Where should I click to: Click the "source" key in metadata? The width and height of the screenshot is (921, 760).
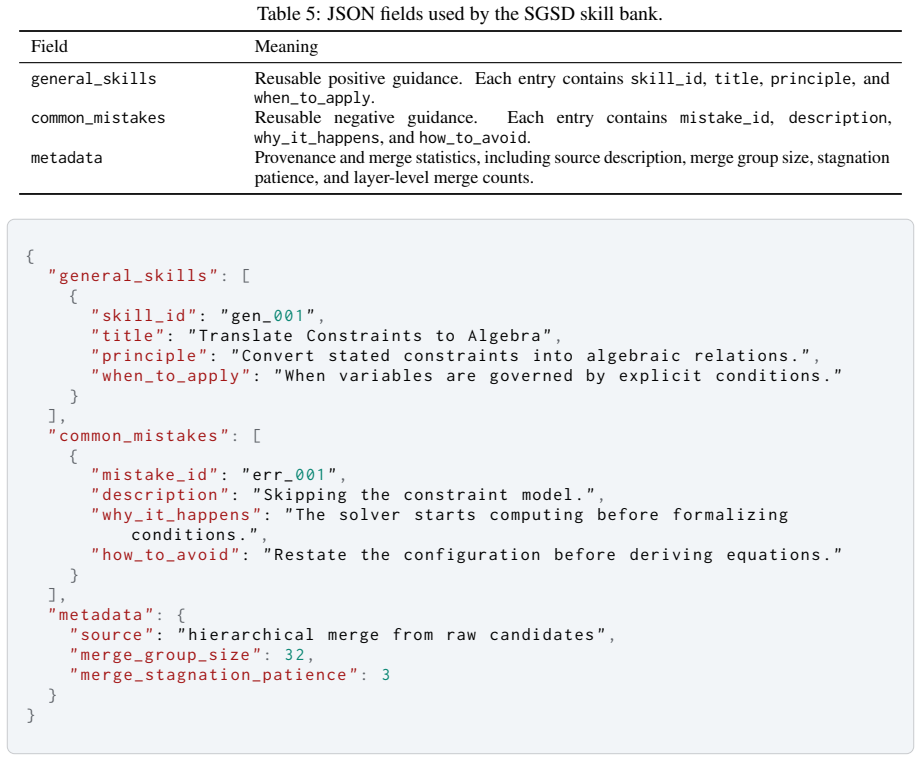(112, 635)
